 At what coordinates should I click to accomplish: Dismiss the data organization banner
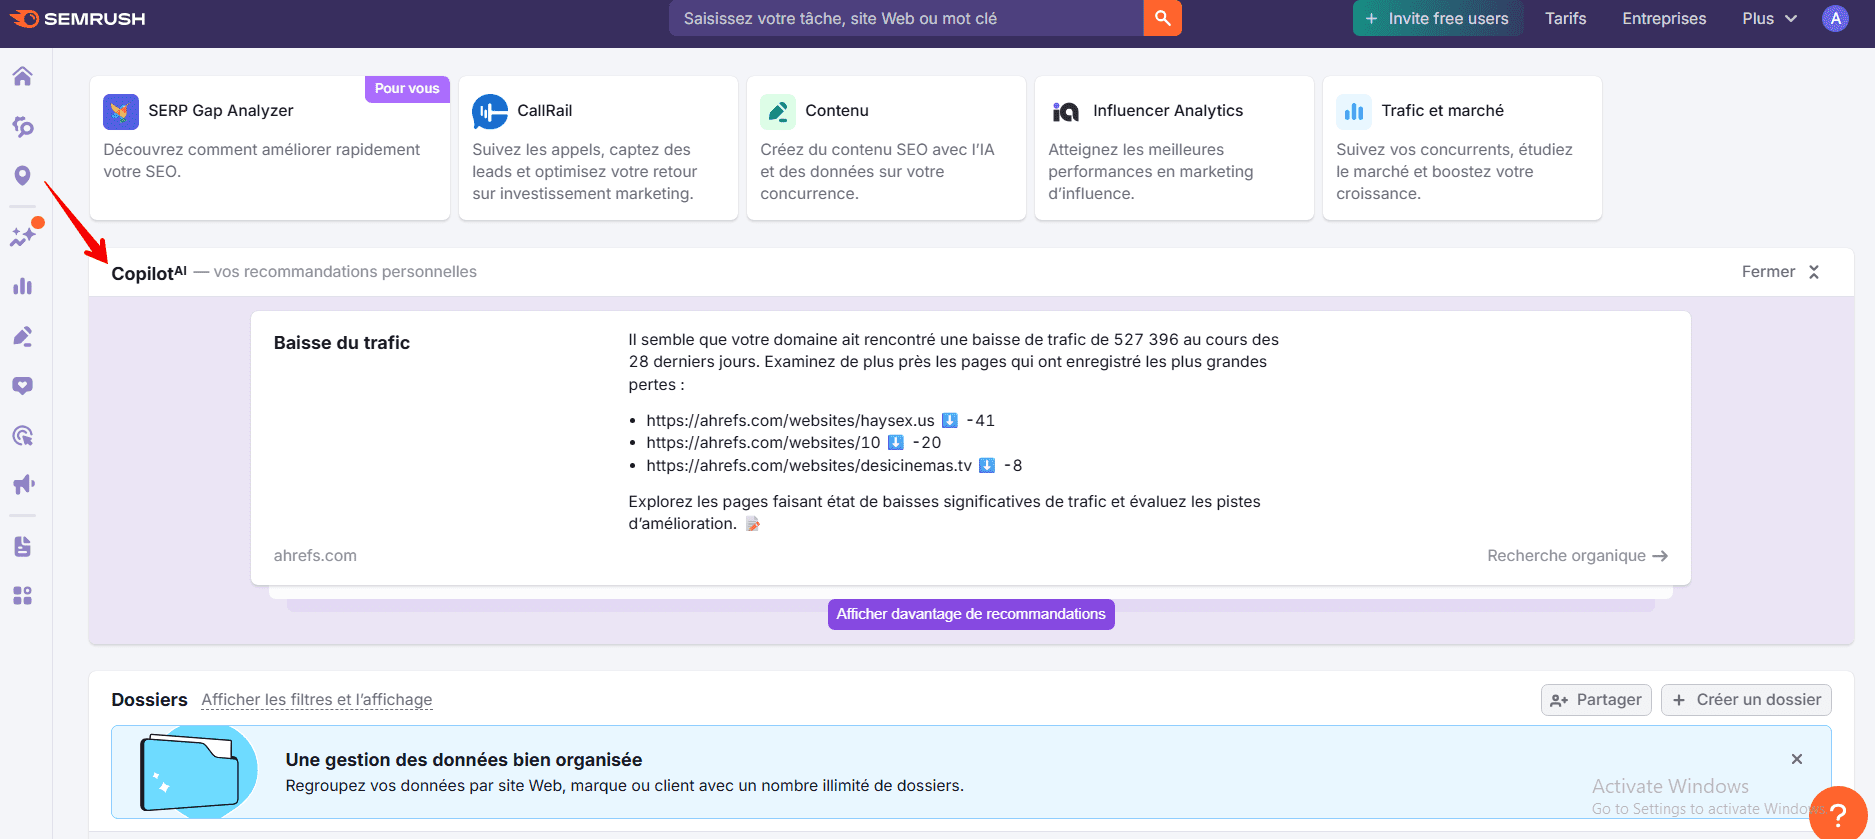pos(1797,759)
